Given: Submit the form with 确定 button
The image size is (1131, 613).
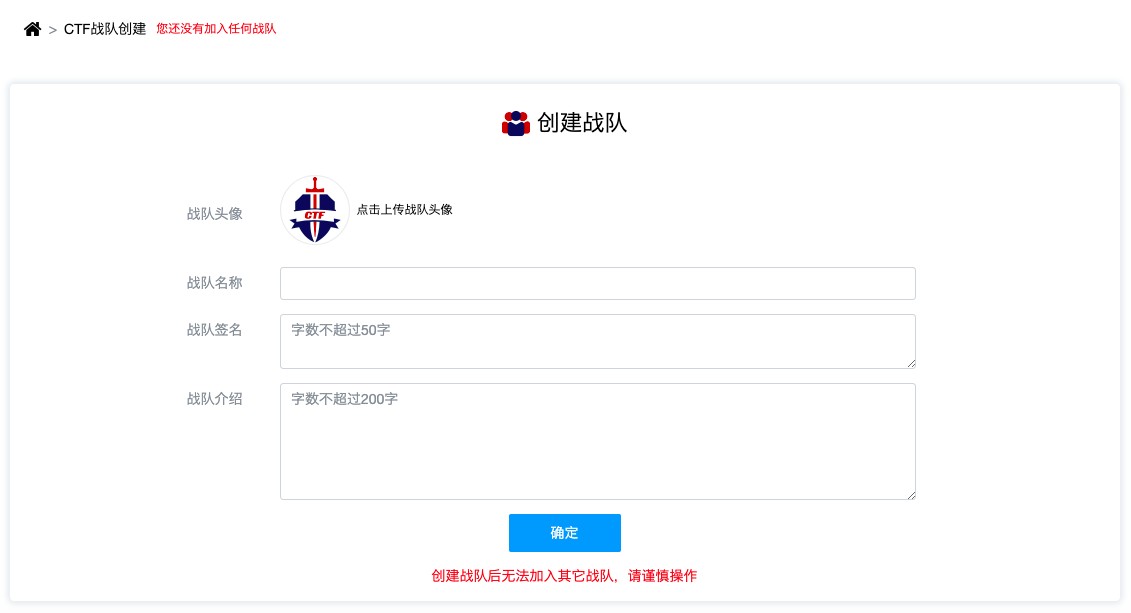Looking at the screenshot, I should click(565, 533).
